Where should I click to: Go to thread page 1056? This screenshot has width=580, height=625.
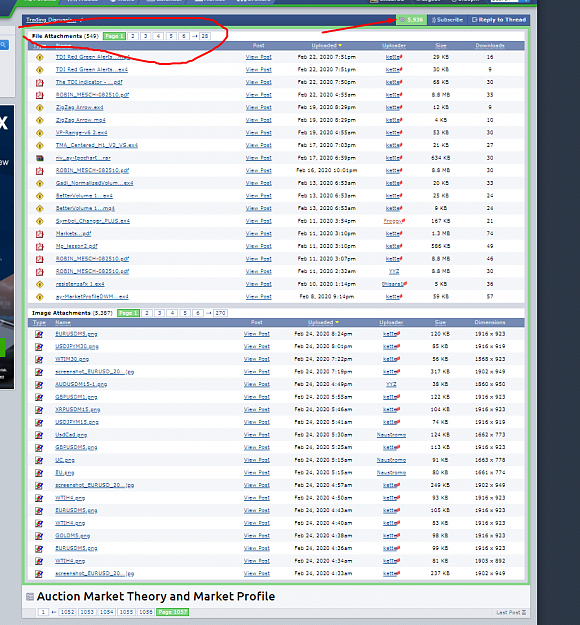145,612
